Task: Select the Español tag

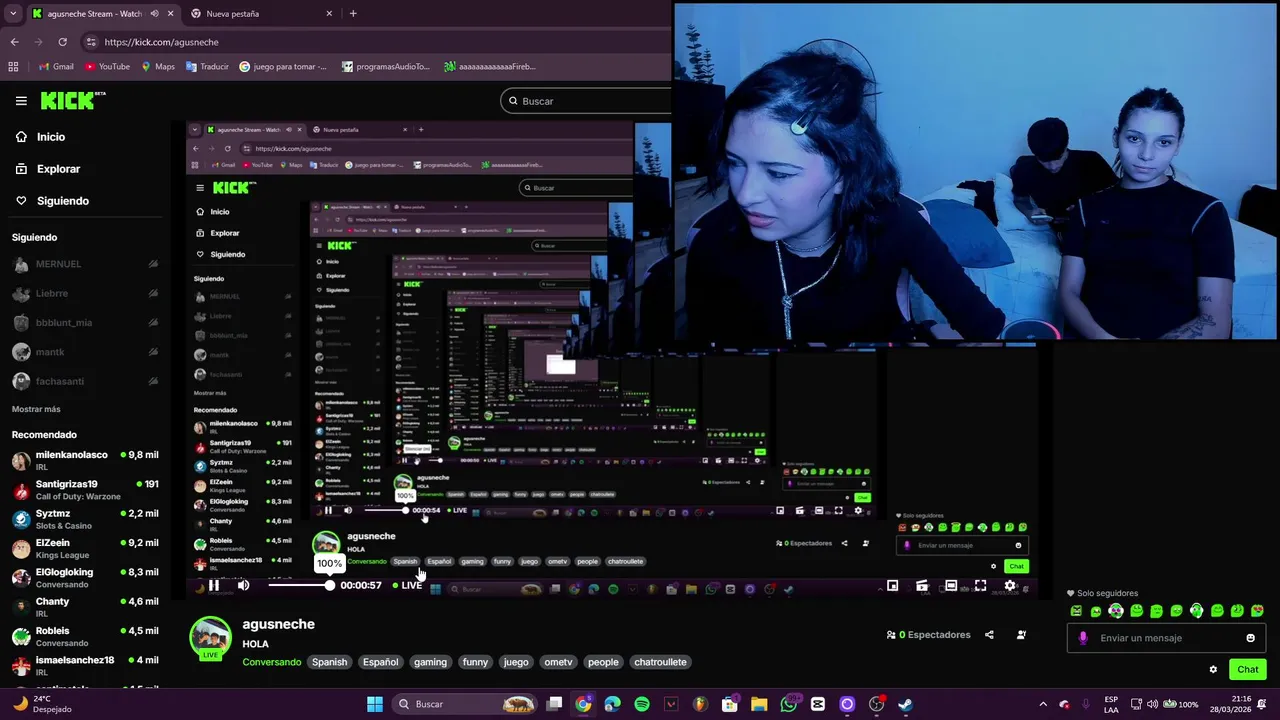Action: [380, 662]
